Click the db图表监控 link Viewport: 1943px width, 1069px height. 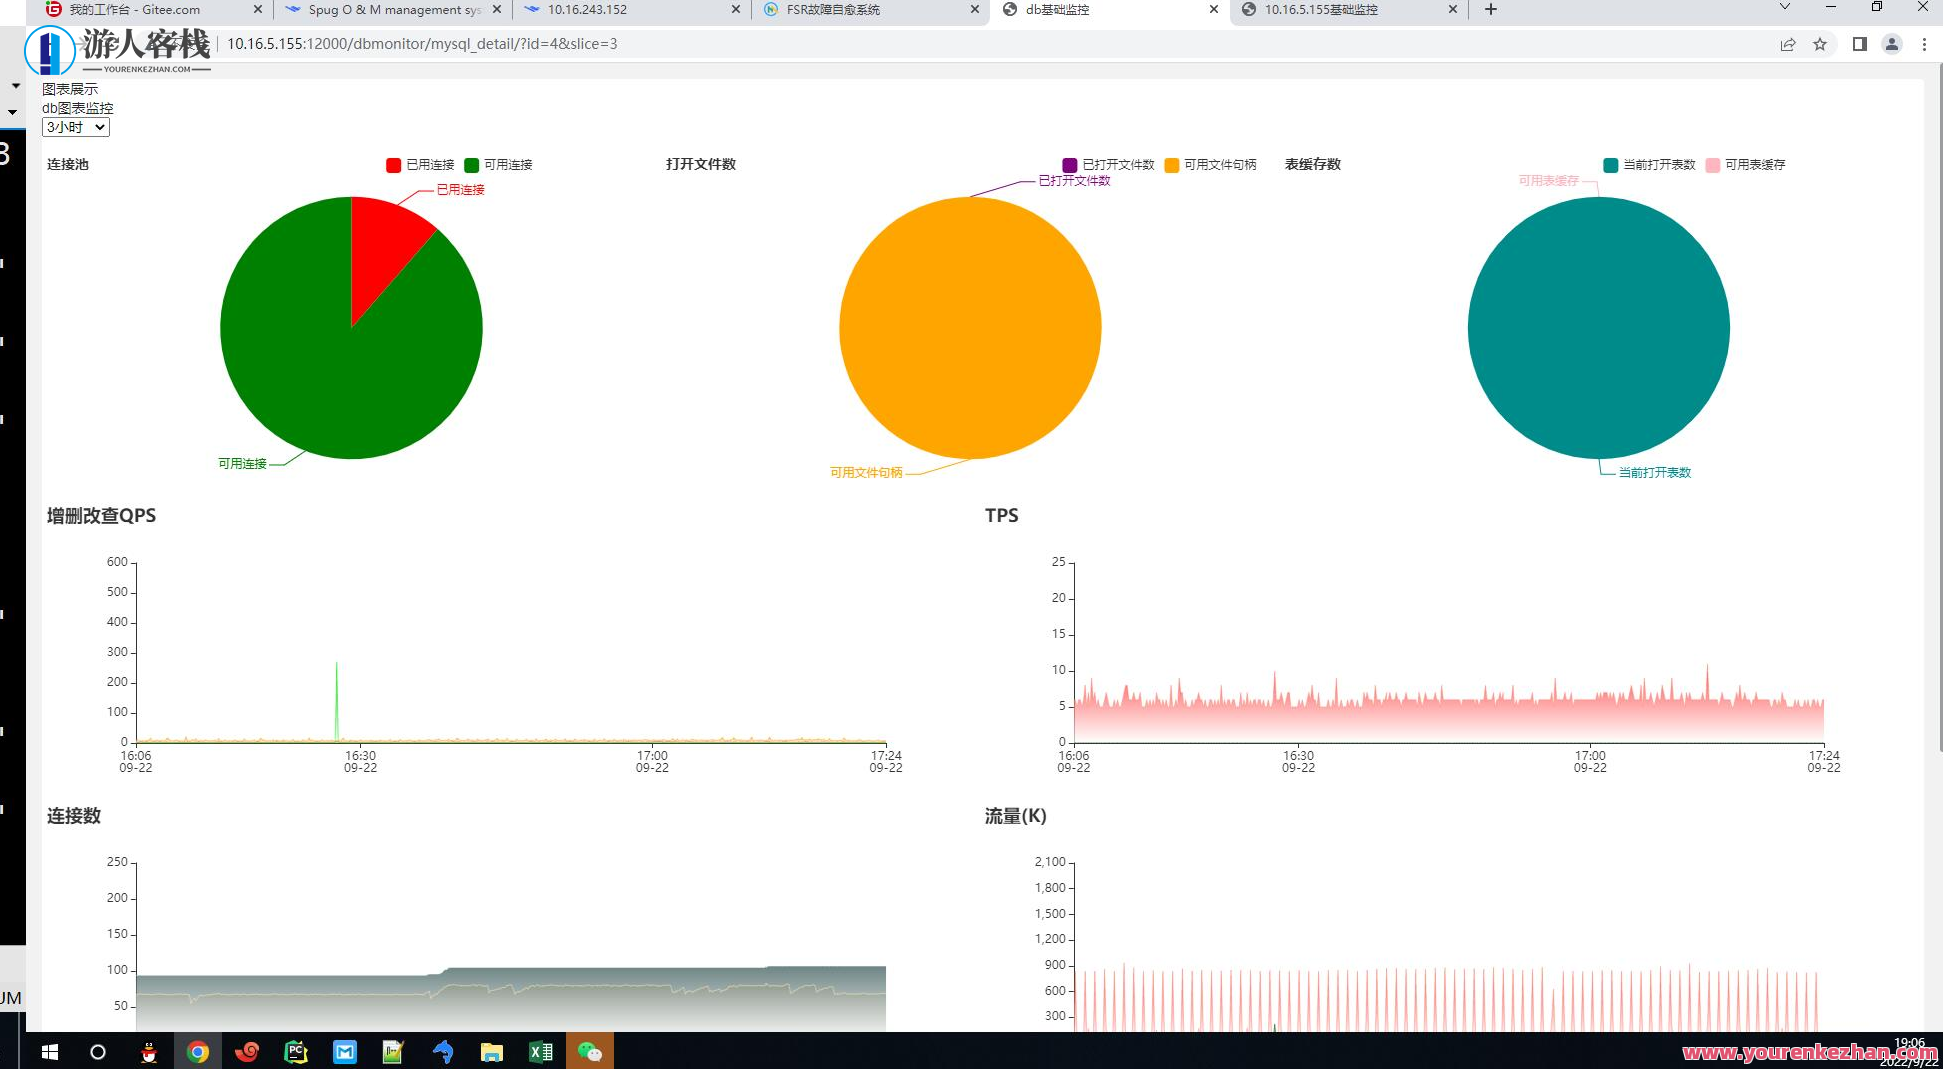(x=77, y=108)
